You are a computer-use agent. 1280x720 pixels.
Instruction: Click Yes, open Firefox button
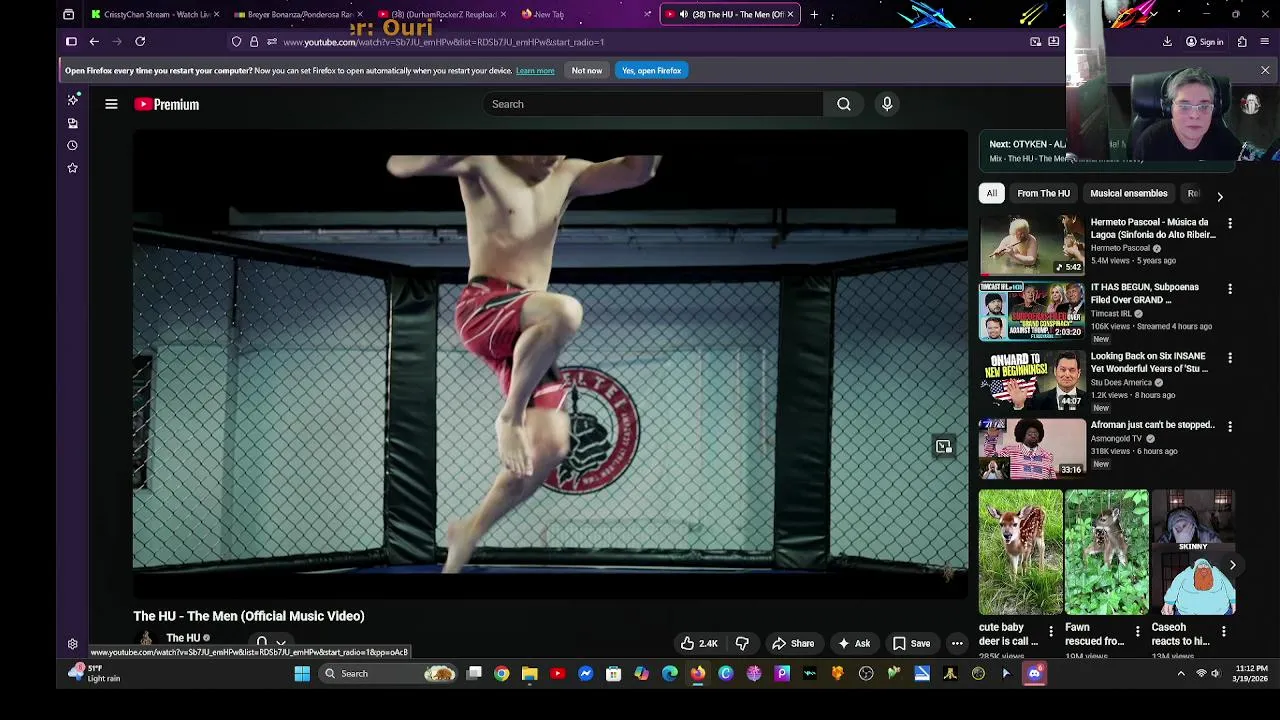[651, 71]
